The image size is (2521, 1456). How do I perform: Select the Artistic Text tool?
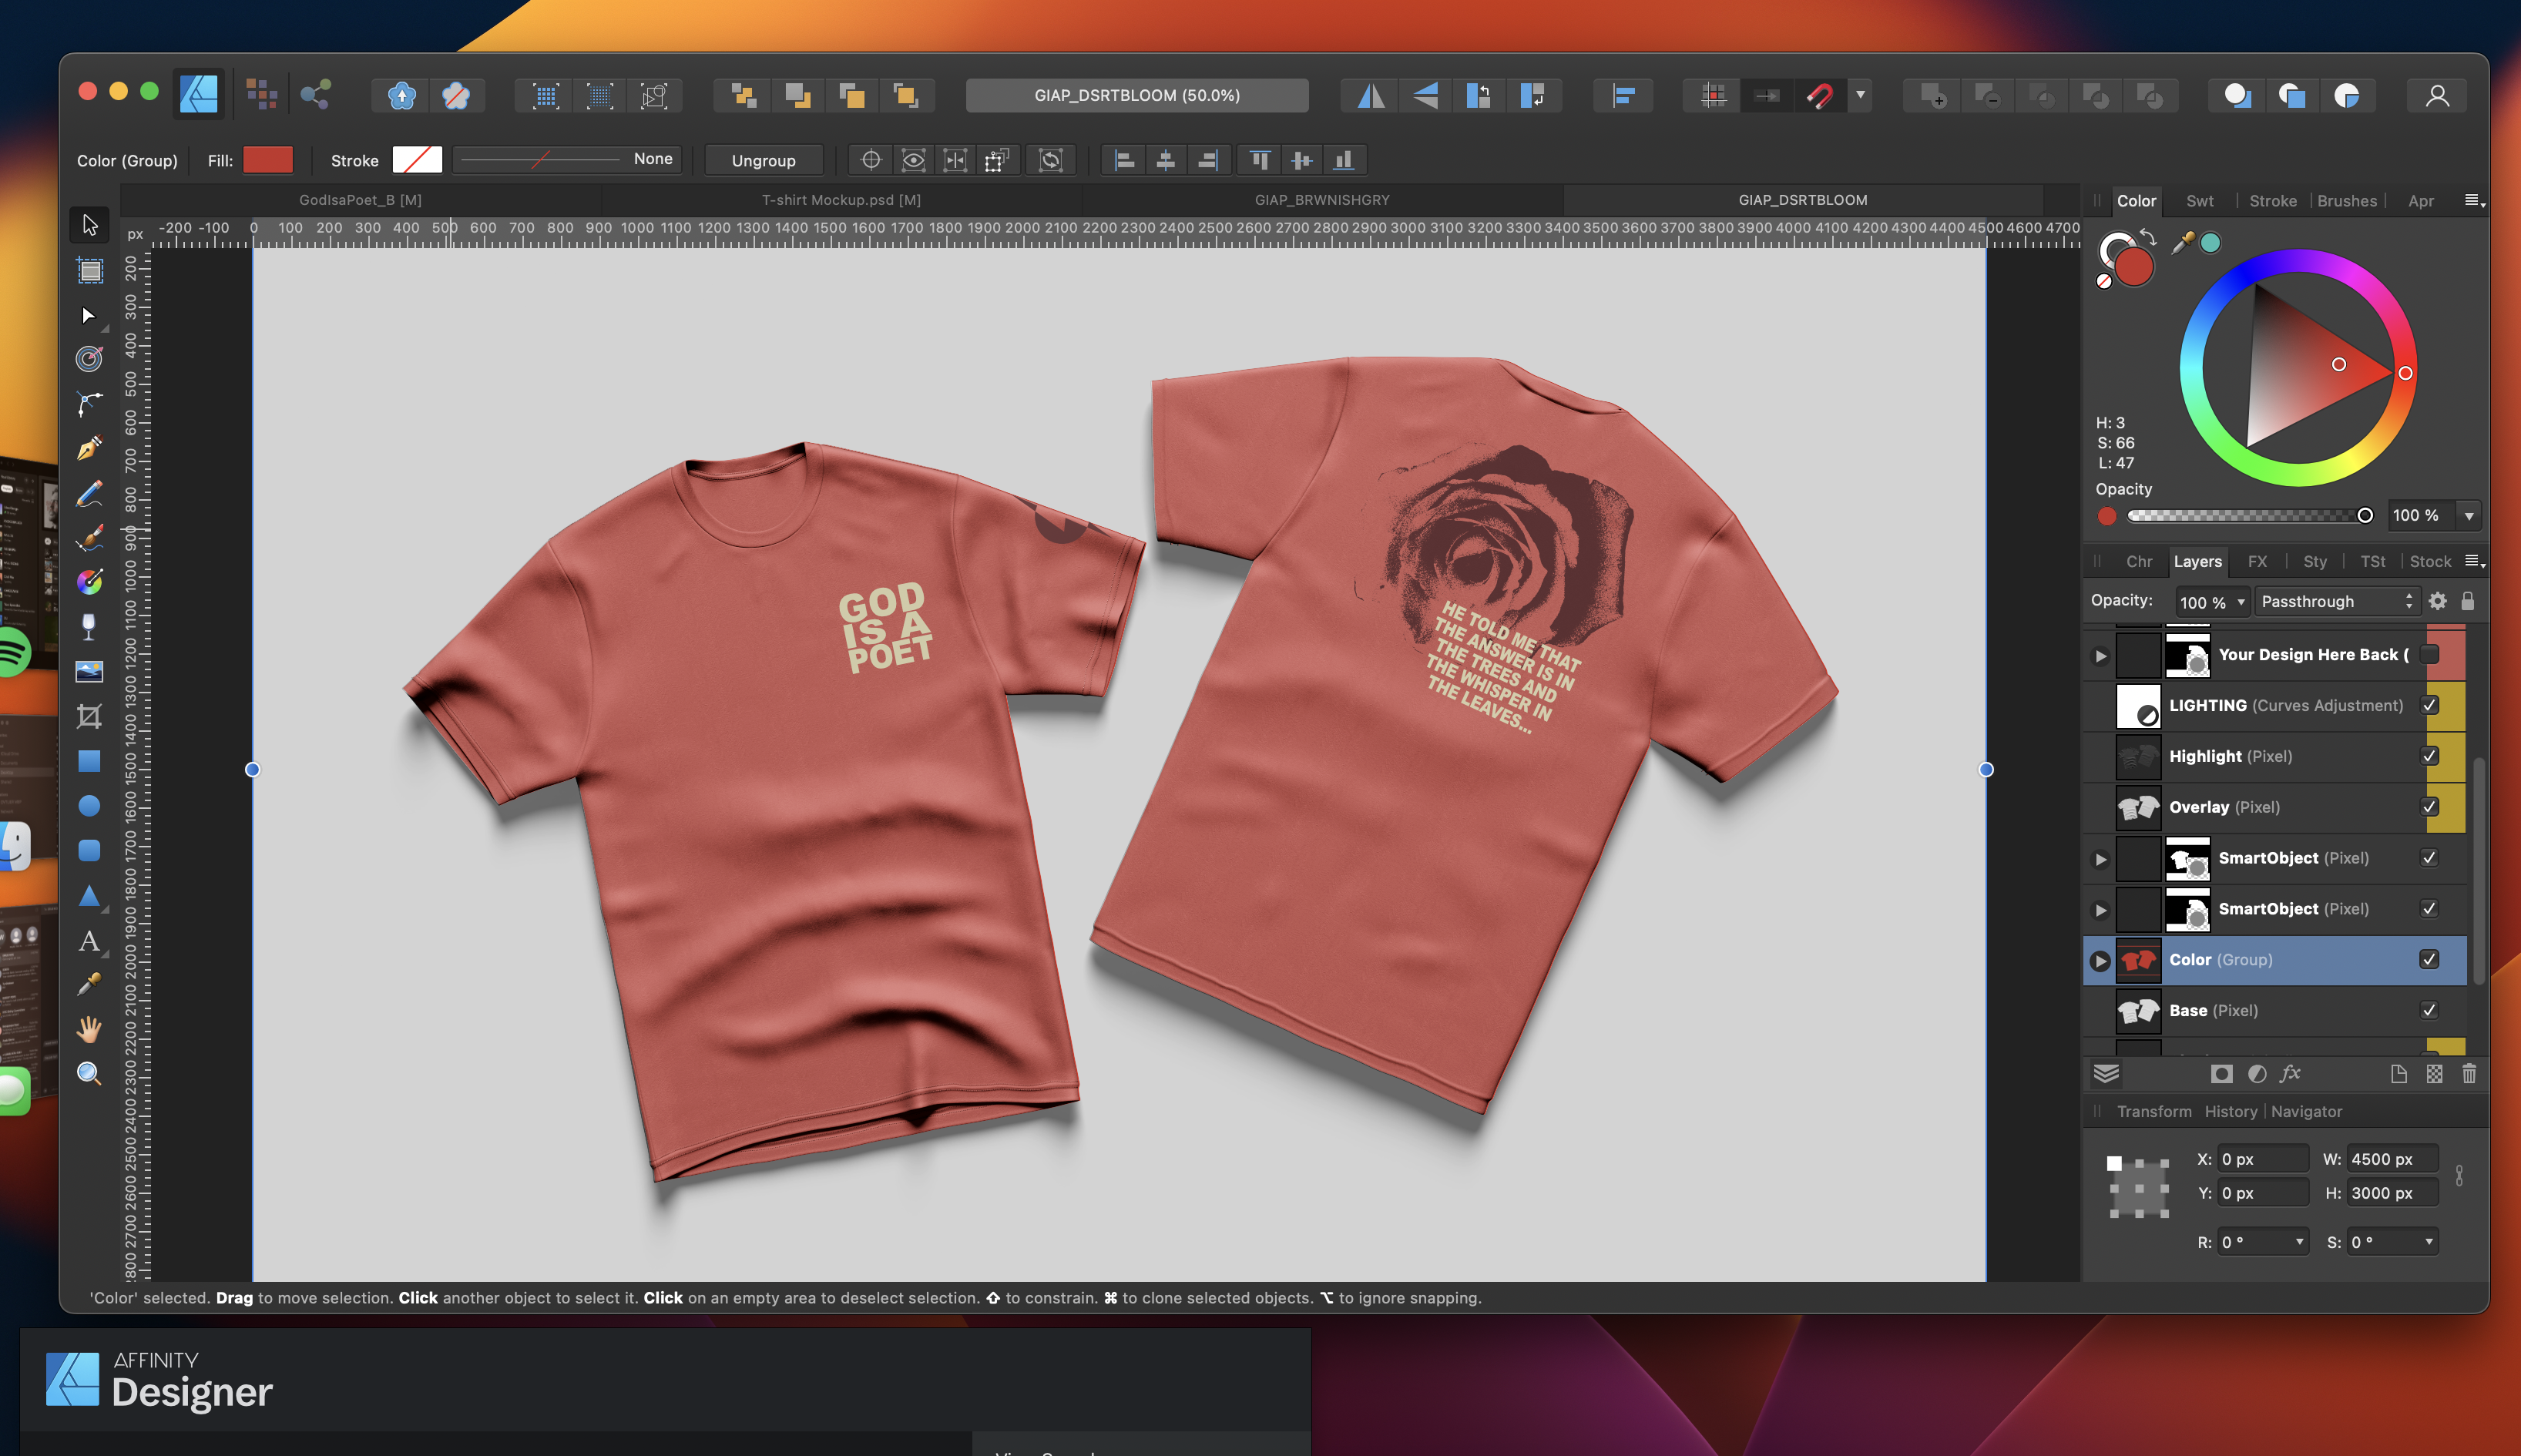tap(89, 941)
